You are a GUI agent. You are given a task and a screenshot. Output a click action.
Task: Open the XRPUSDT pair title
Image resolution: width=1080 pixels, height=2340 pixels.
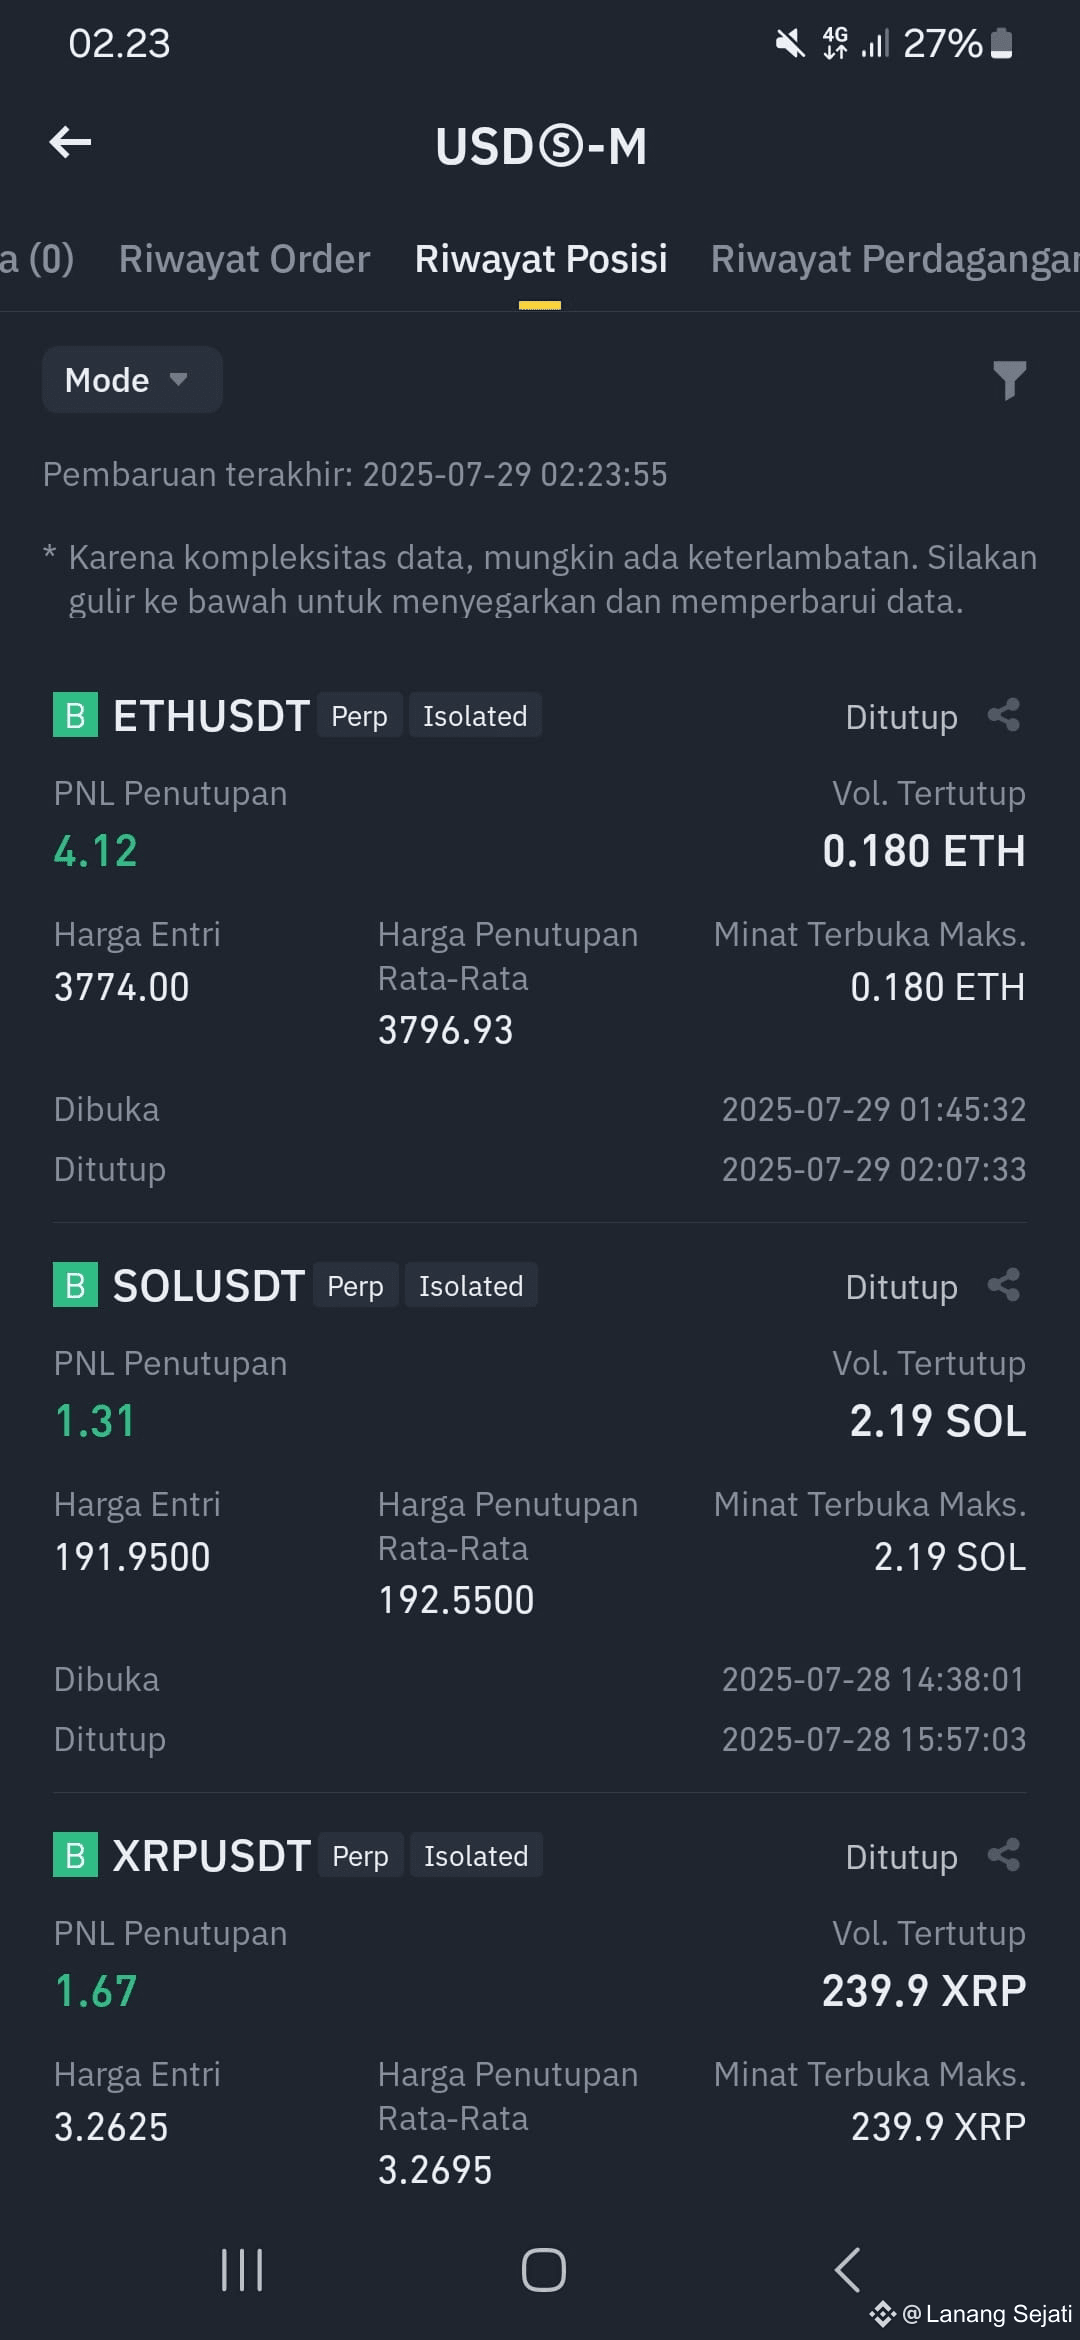pyautogui.click(x=212, y=1856)
